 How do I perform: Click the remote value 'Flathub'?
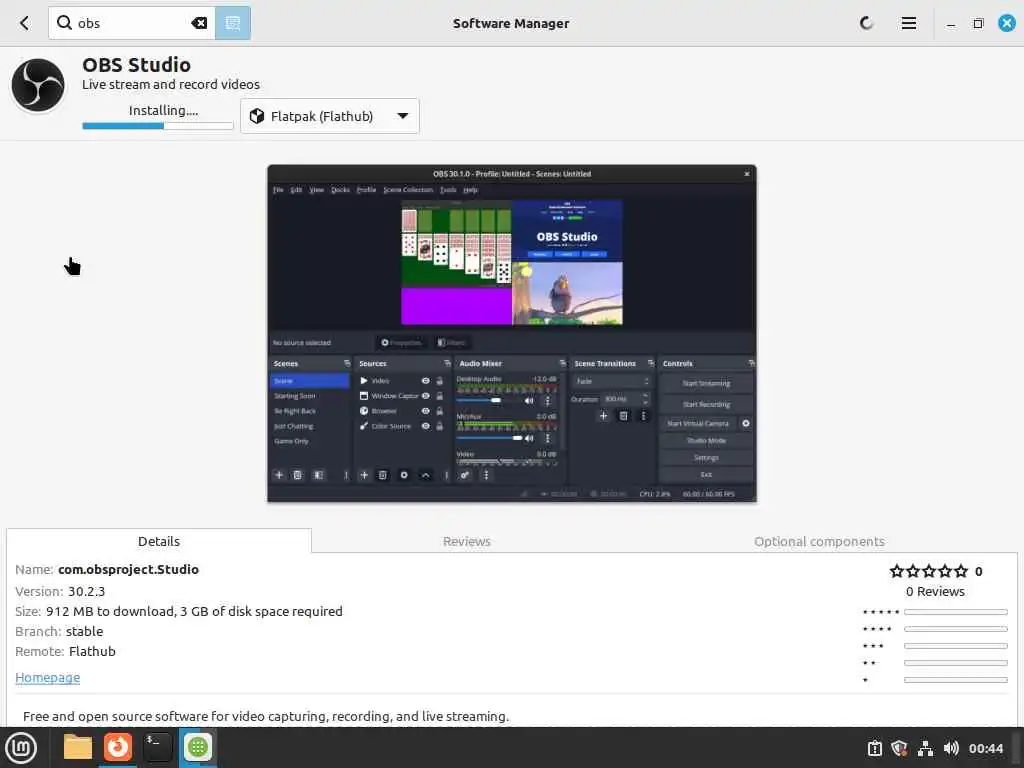click(92, 651)
